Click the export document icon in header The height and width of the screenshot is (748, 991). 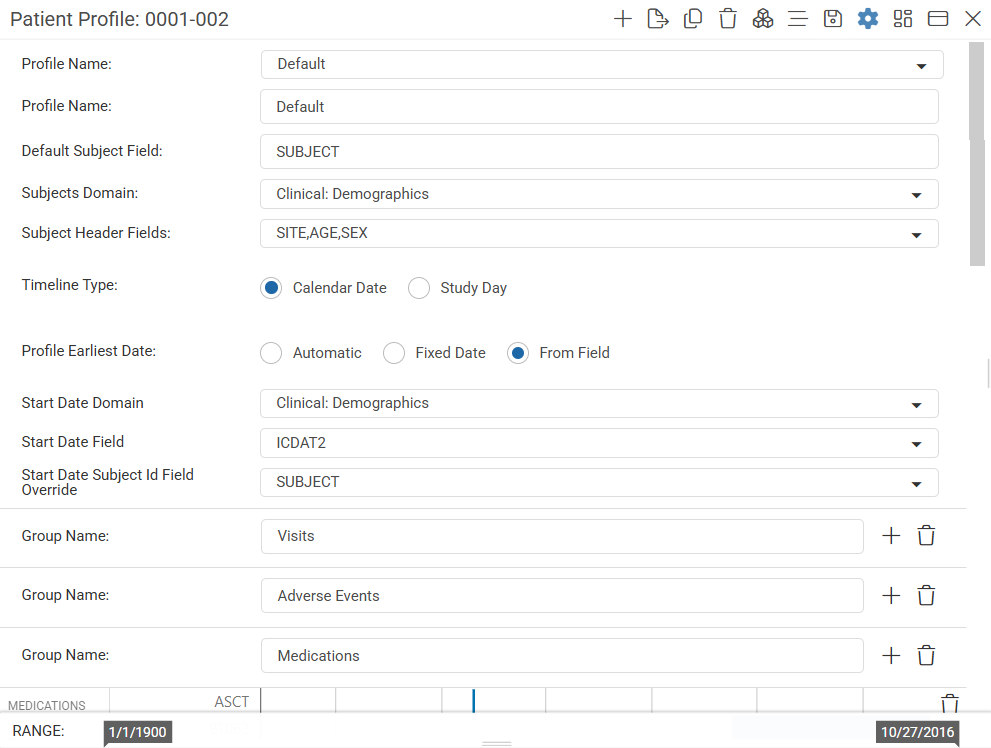[x=658, y=19]
